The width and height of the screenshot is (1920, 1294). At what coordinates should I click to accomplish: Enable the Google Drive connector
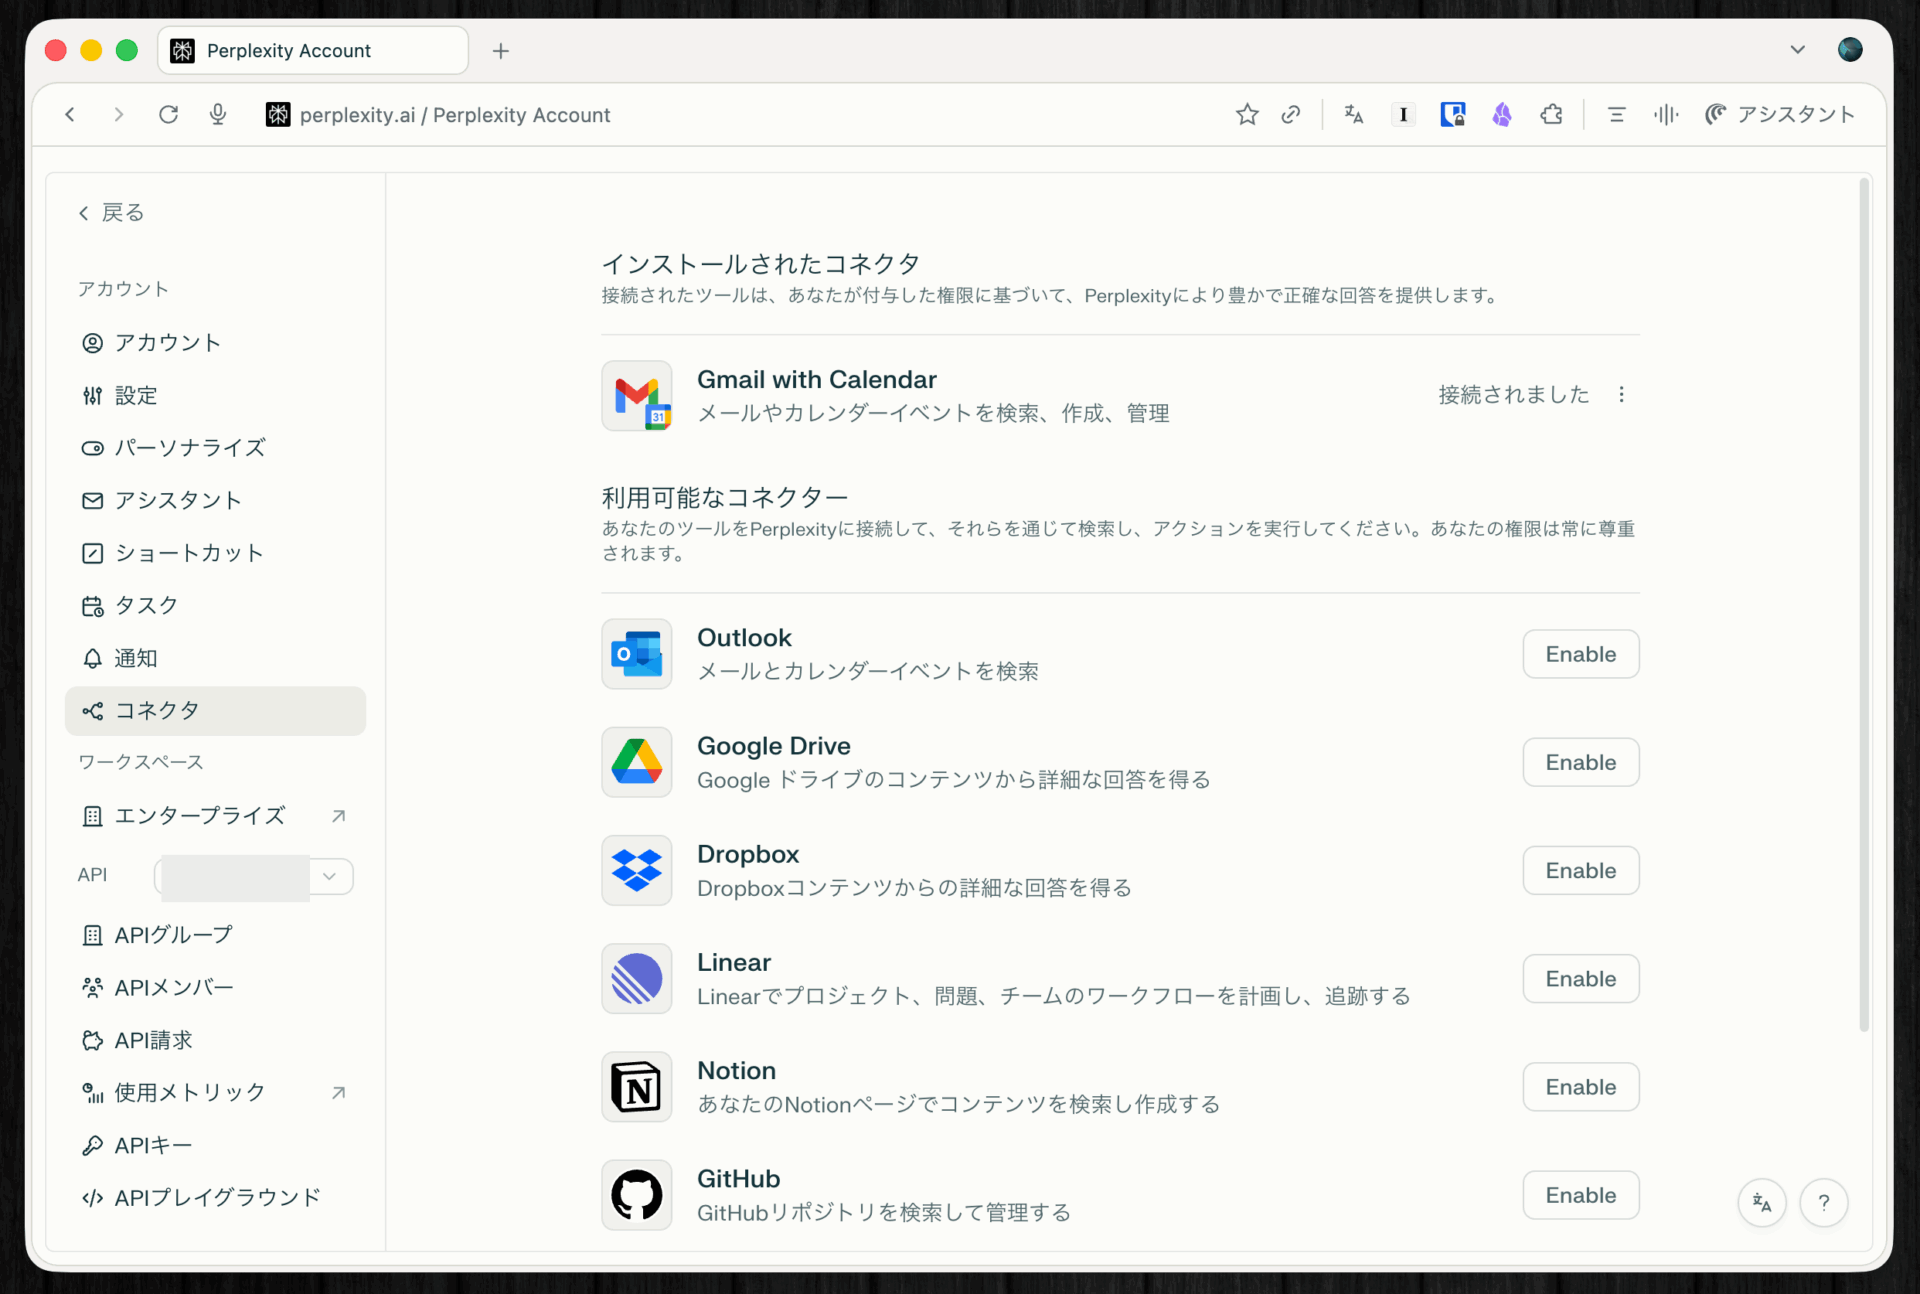1580,762
